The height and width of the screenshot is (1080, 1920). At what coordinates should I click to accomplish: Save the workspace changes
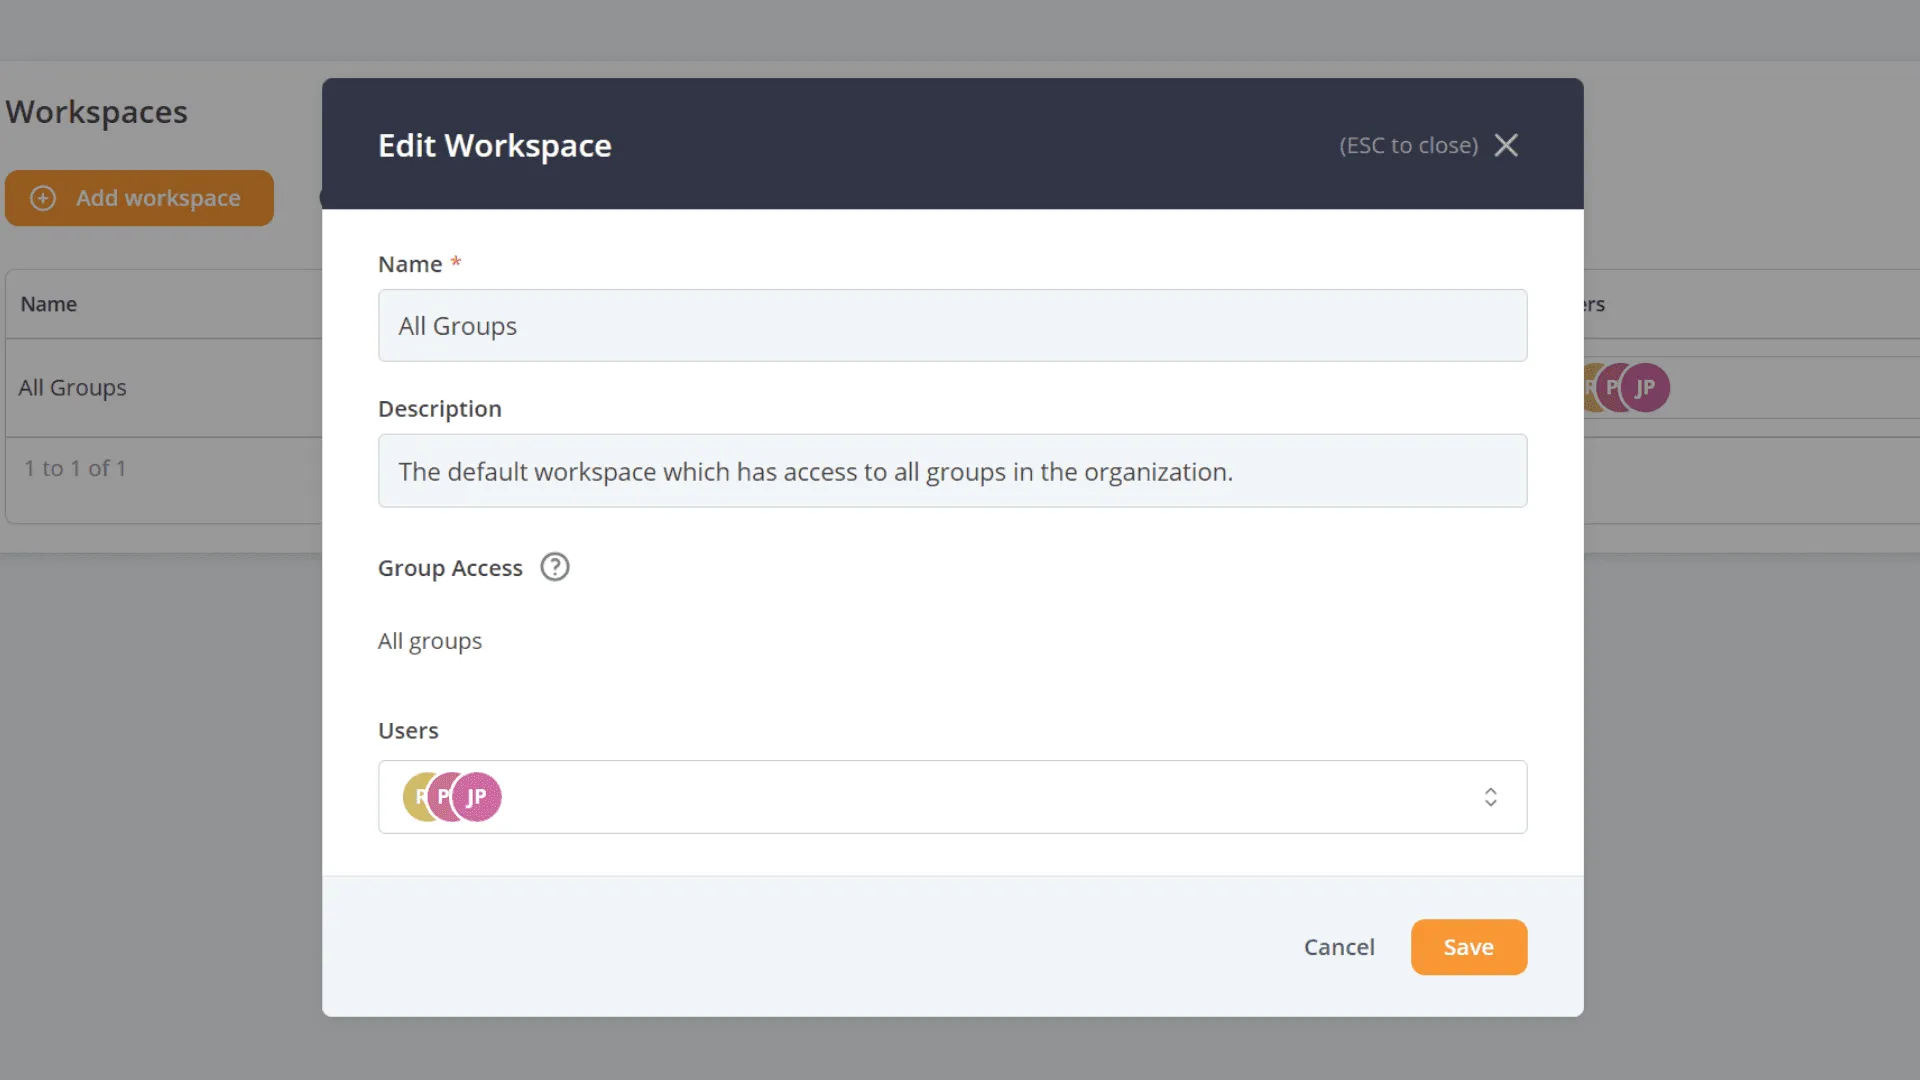pyautogui.click(x=1468, y=946)
